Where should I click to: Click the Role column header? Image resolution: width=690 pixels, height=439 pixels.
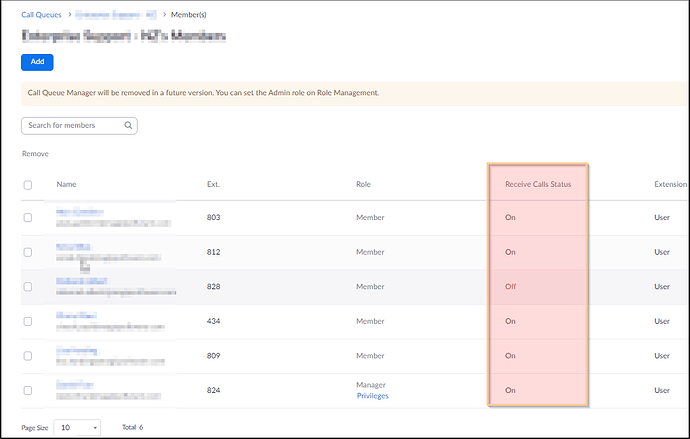pos(363,184)
